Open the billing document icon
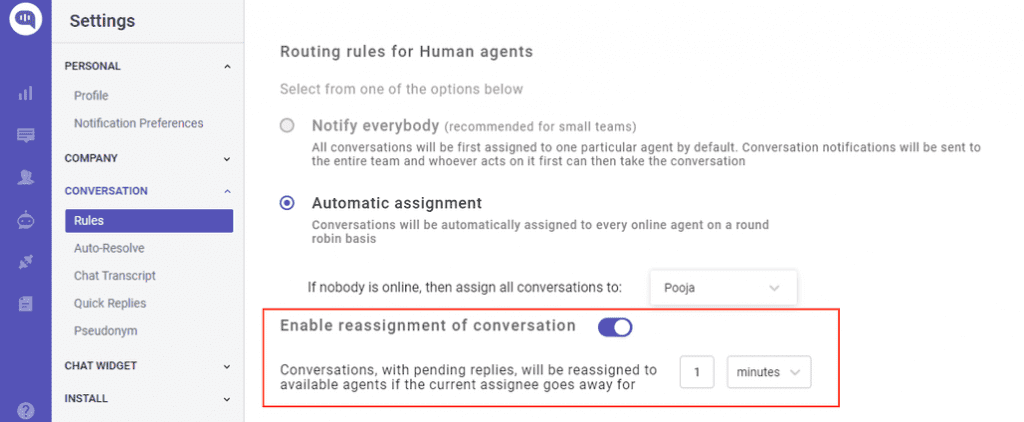 [x=25, y=304]
